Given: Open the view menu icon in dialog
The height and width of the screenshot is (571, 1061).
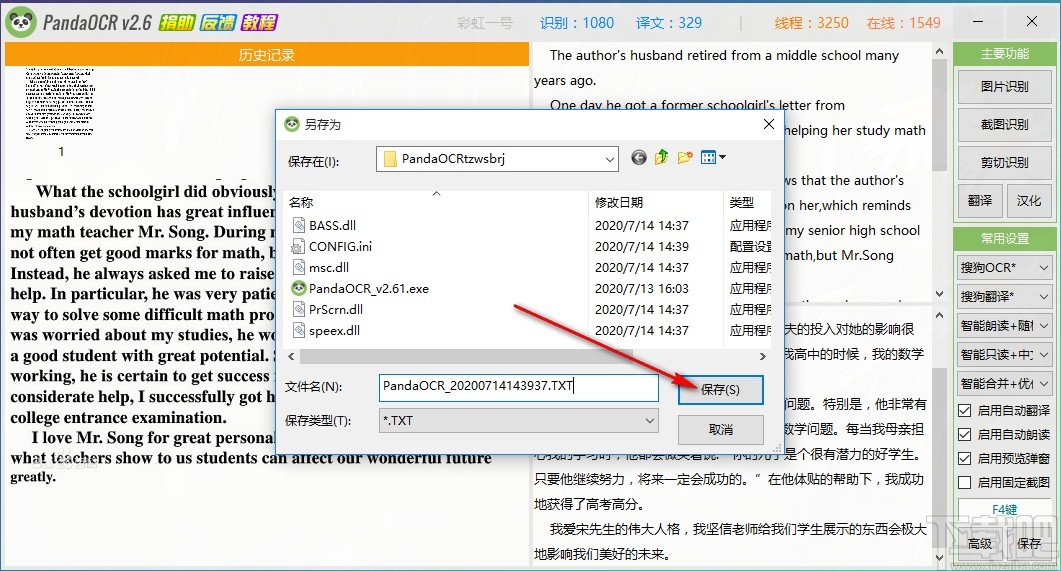Looking at the screenshot, I should point(713,158).
